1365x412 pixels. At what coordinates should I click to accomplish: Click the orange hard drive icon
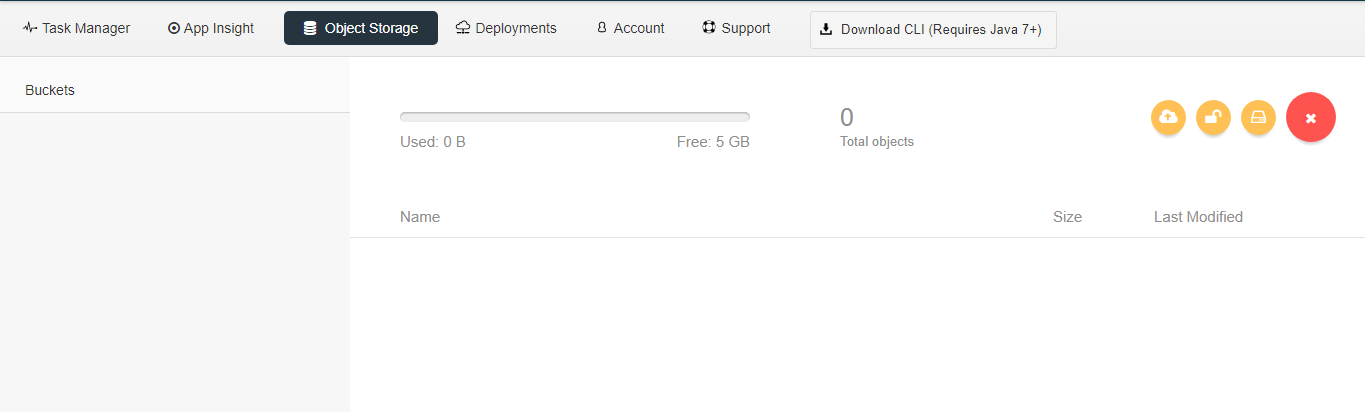point(1258,118)
